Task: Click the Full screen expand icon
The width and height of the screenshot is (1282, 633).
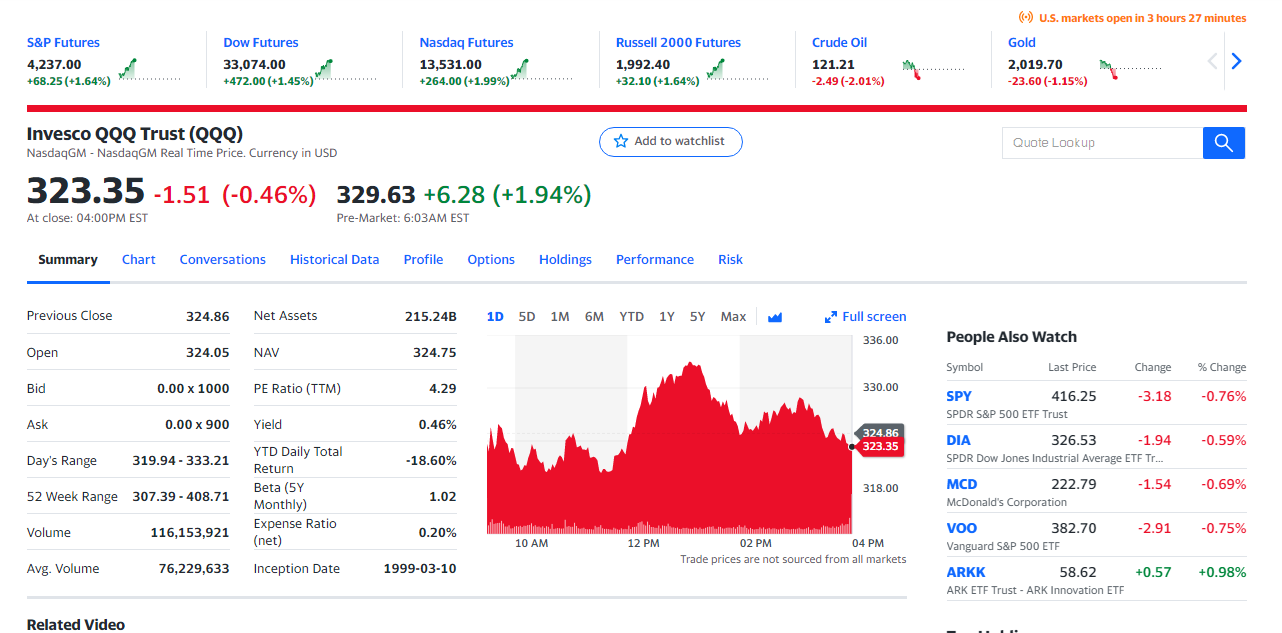Action: [830, 317]
